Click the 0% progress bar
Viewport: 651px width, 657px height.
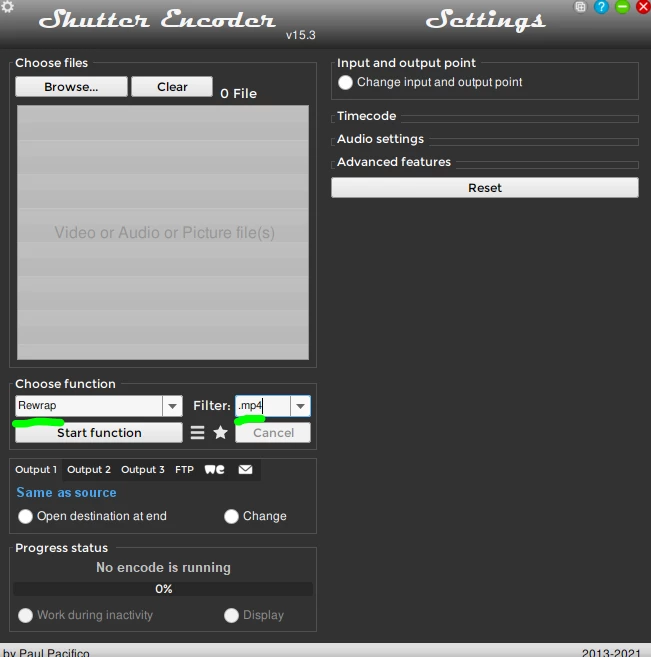point(163,589)
